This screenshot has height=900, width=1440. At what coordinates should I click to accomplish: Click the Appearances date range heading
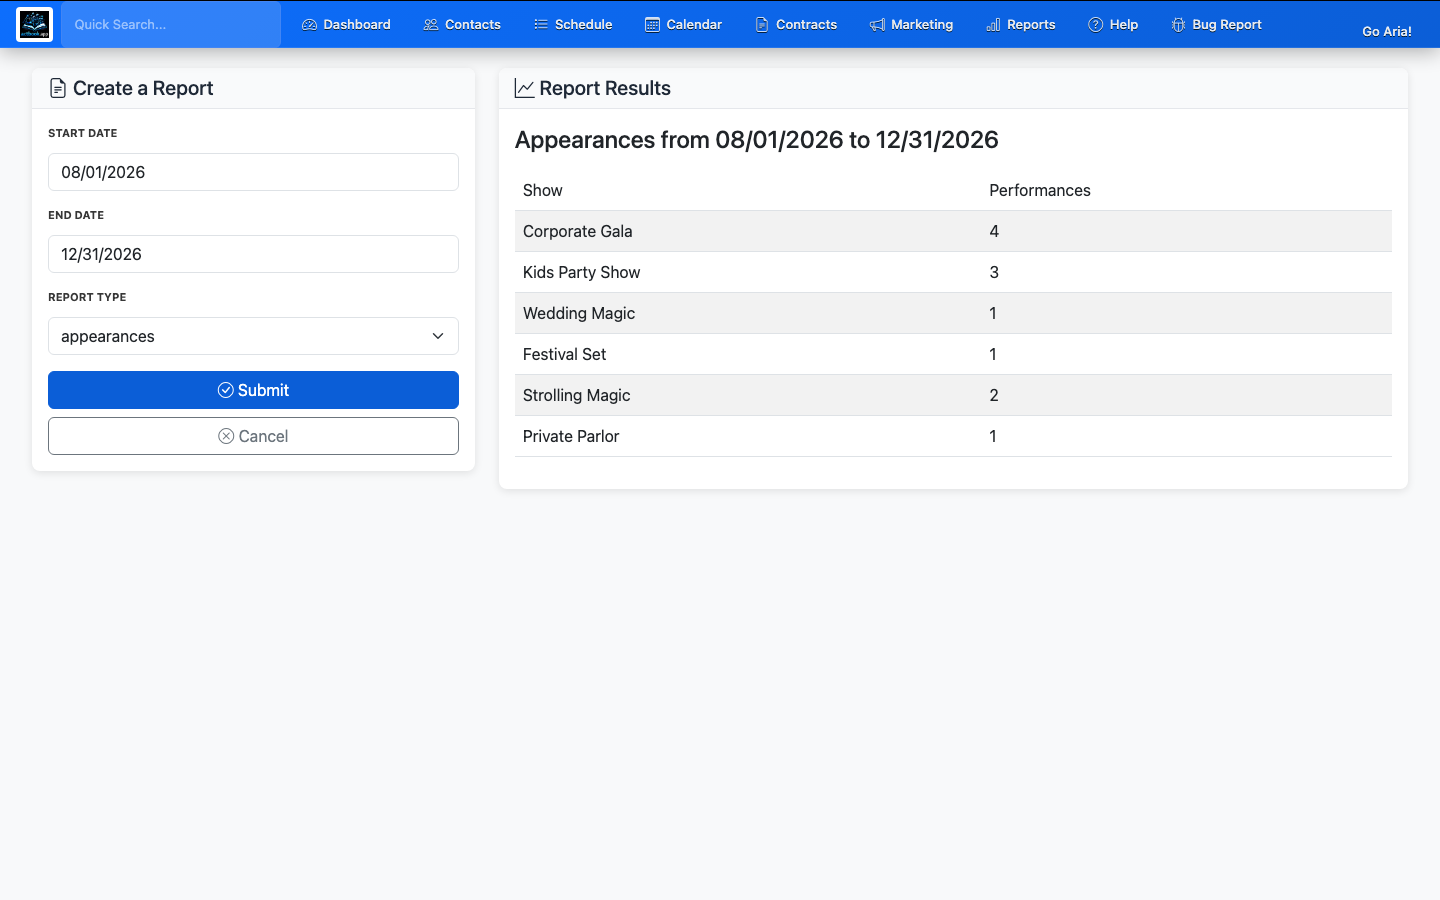pos(757,140)
